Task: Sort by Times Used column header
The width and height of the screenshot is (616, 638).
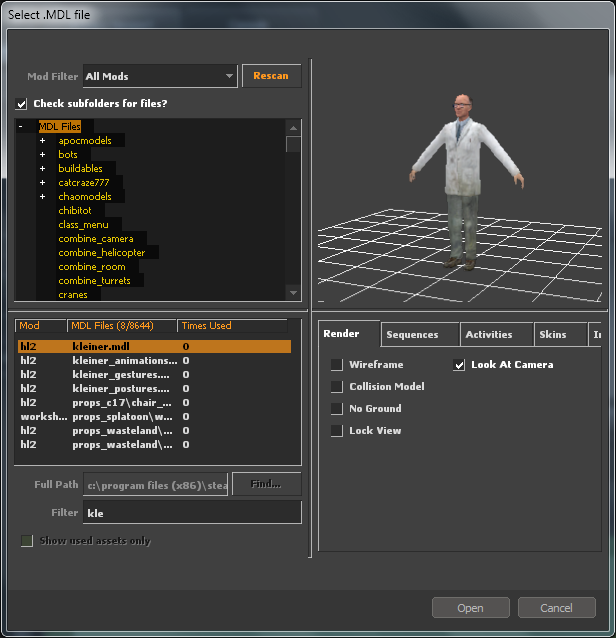Action: click(232, 326)
